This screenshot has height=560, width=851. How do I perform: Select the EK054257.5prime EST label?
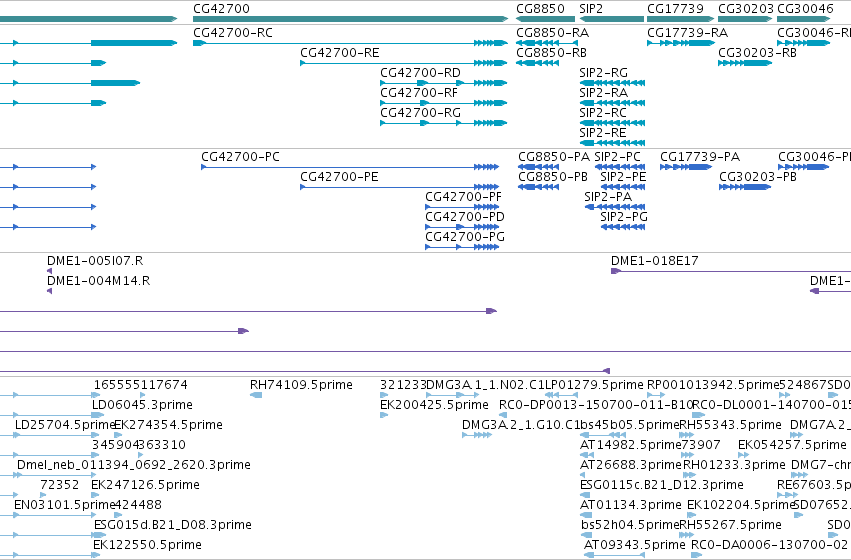point(792,445)
